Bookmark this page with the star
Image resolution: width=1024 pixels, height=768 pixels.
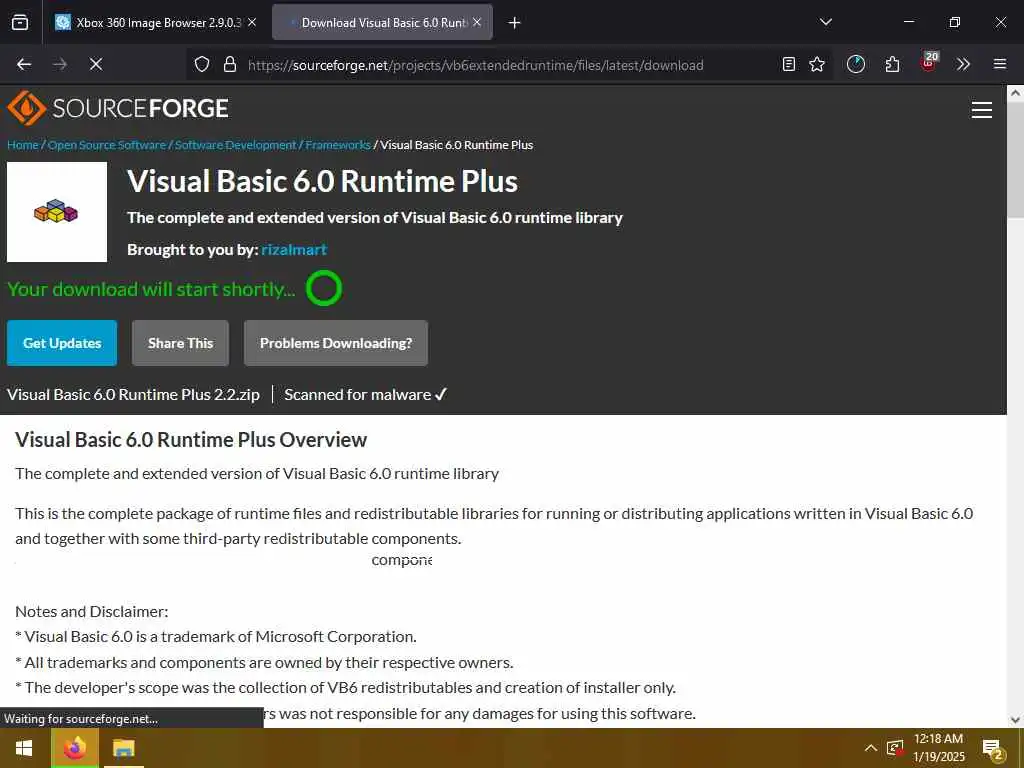click(x=817, y=64)
